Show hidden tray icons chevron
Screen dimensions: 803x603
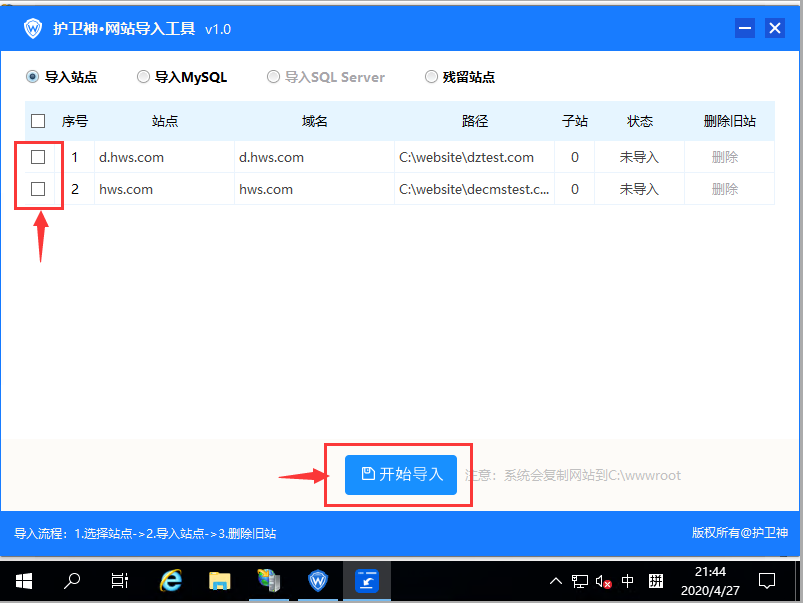coord(556,581)
